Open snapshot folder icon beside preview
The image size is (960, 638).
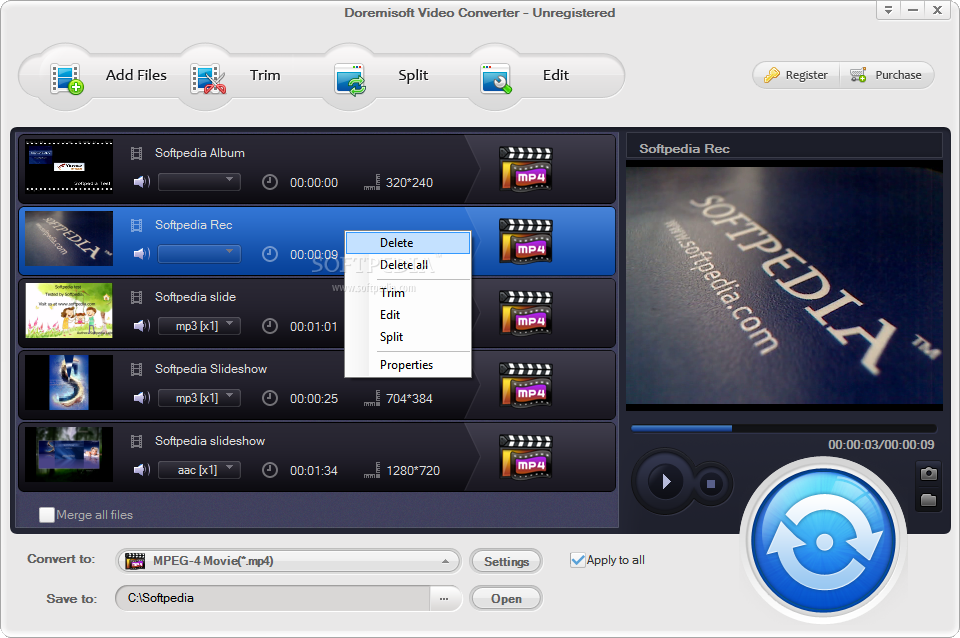point(928,500)
